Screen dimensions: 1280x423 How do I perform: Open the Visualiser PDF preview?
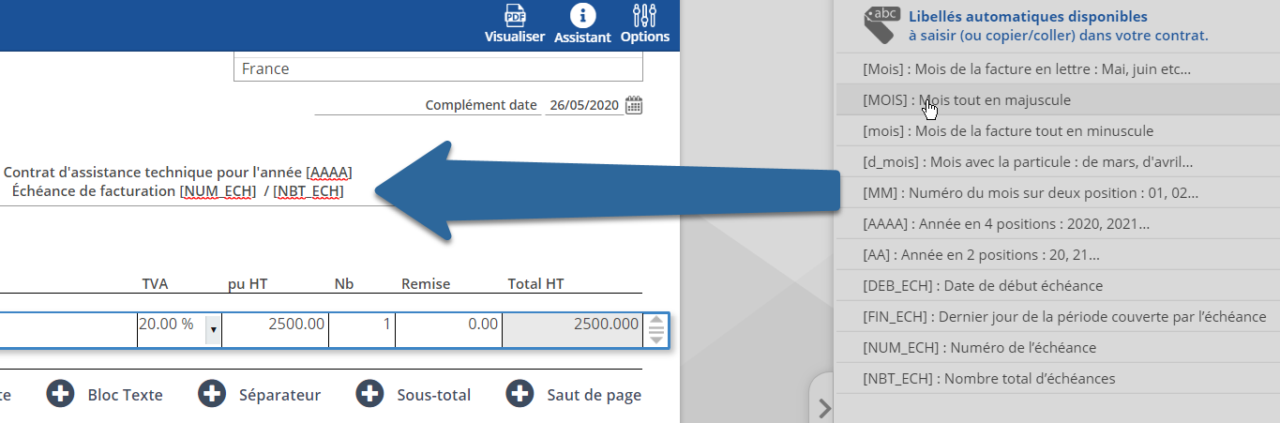pyautogui.click(x=515, y=23)
